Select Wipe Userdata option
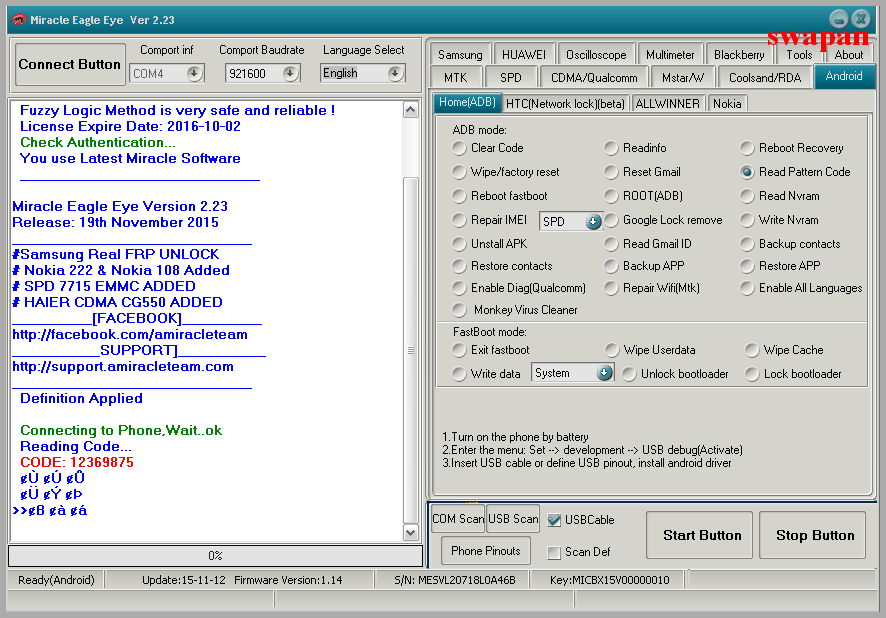This screenshot has width=886, height=618. [x=611, y=351]
